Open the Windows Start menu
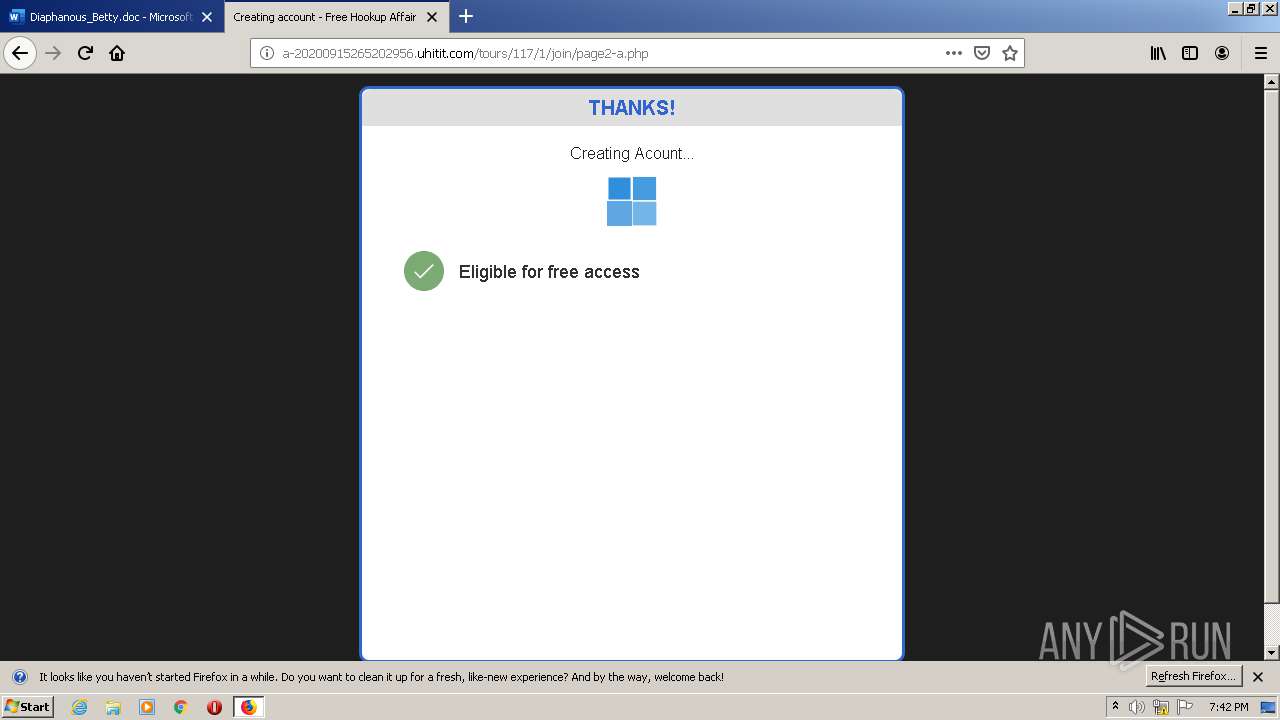 [28, 706]
